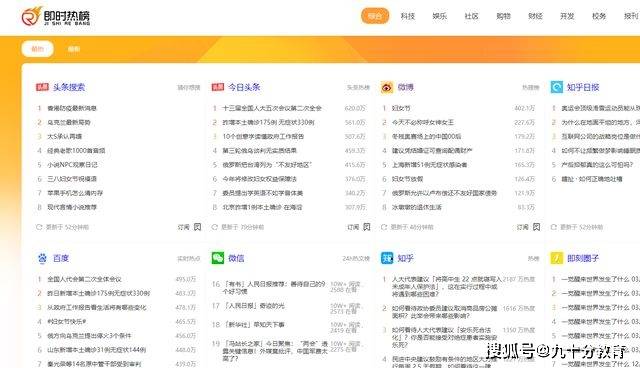Open 知乎 item 3 about 安乐死合法化
The image size is (640, 368).
click(444, 337)
